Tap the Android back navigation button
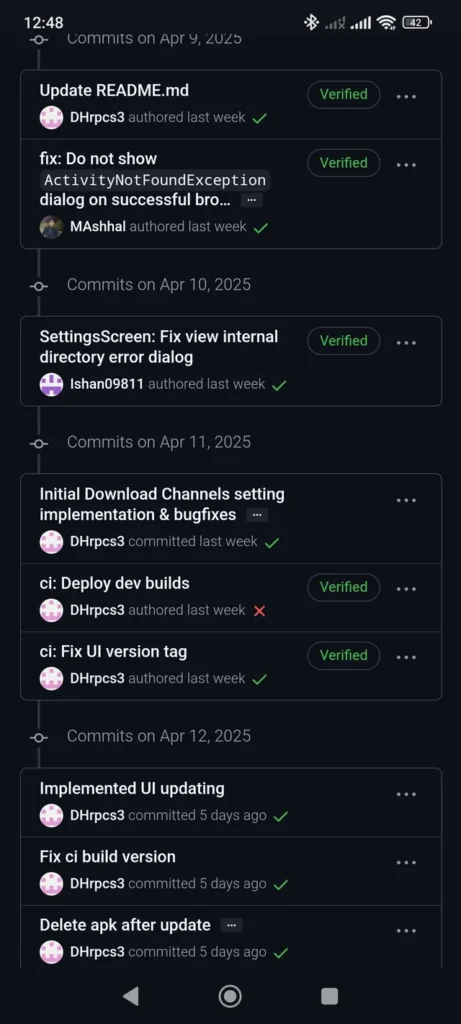The image size is (461, 1024). pyautogui.click(x=131, y=996)
